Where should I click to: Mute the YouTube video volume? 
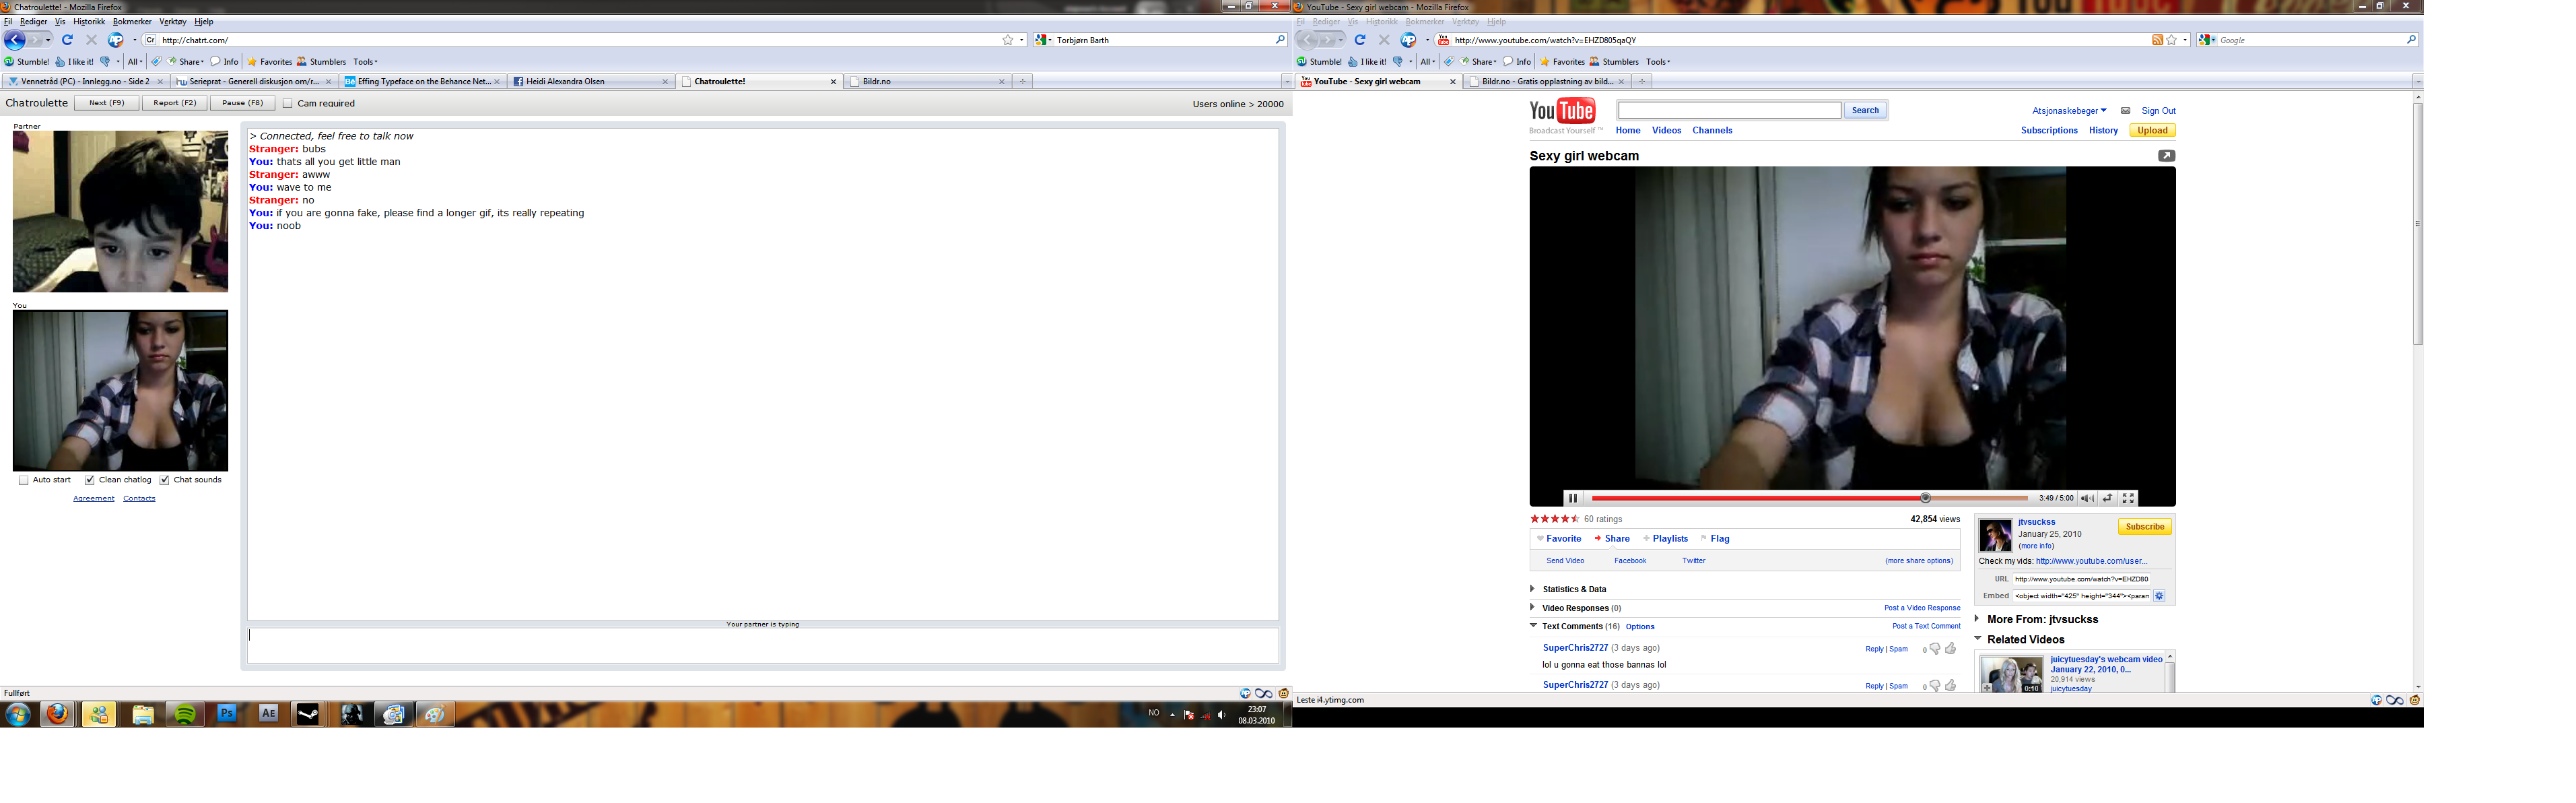[2087, 498]
